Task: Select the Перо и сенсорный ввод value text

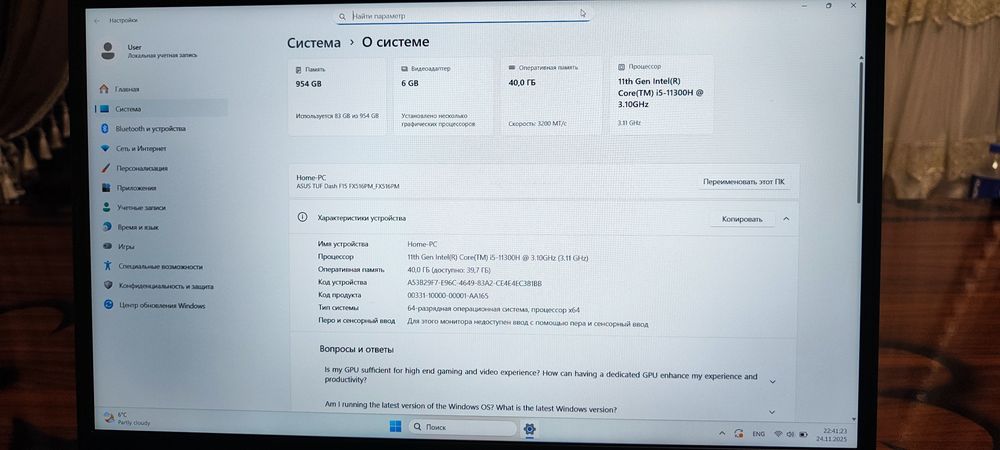Action: pos(527,324)
